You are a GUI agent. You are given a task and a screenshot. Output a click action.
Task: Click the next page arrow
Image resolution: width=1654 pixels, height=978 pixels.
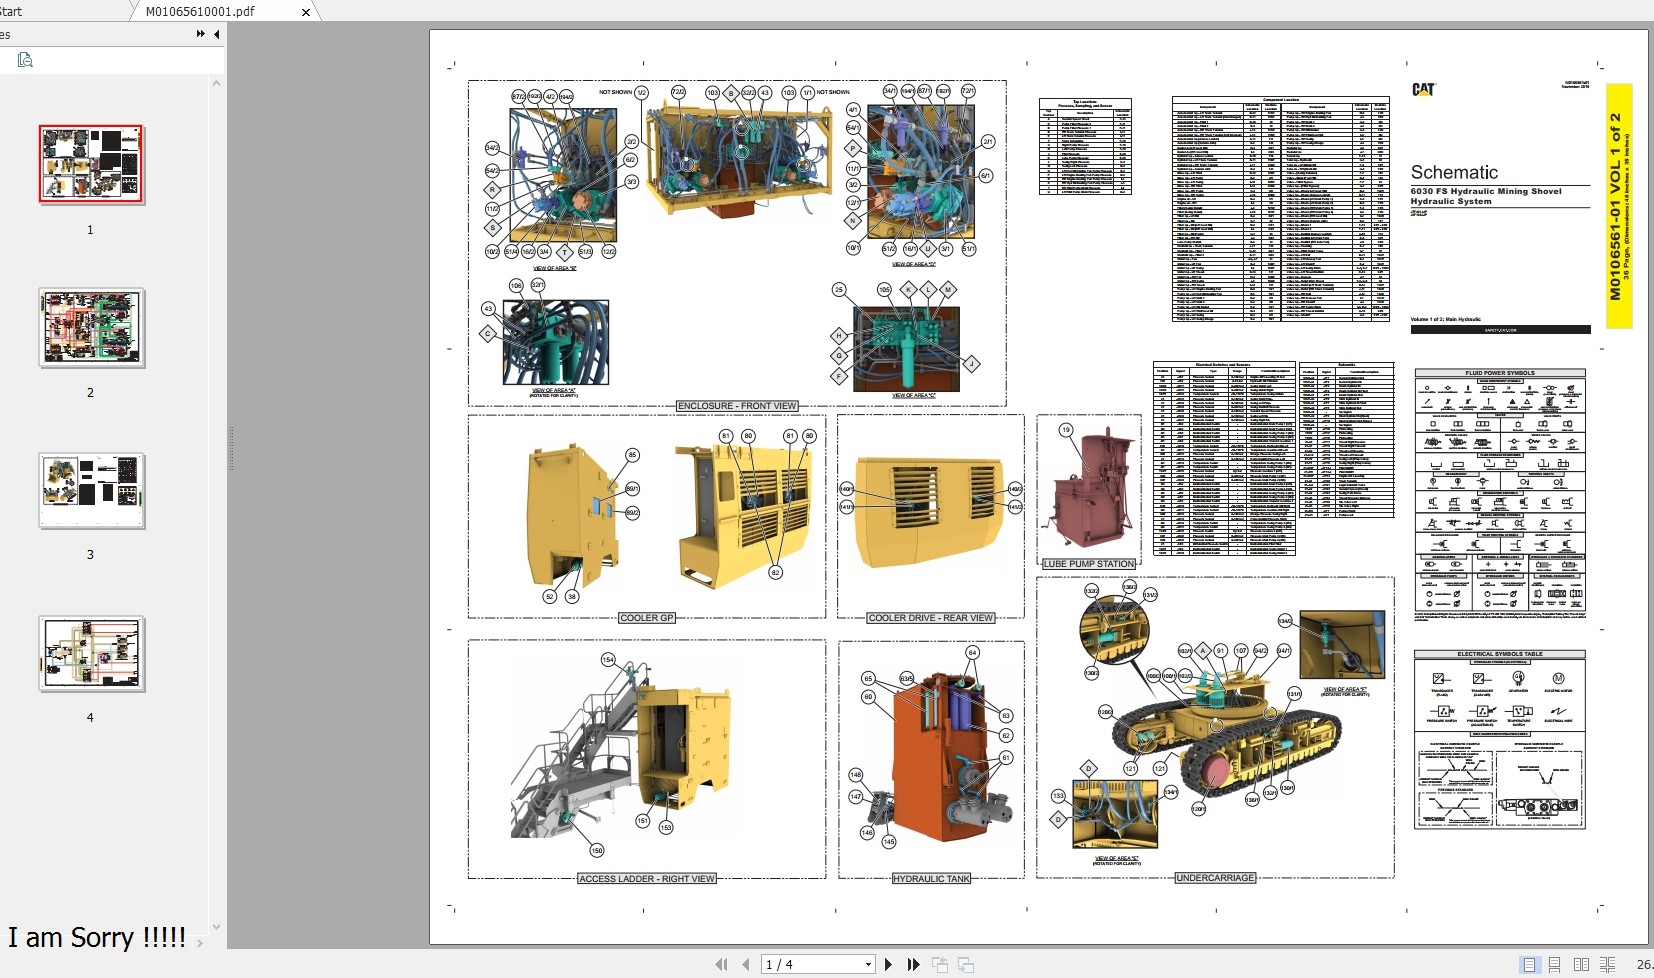click(890, 964)
